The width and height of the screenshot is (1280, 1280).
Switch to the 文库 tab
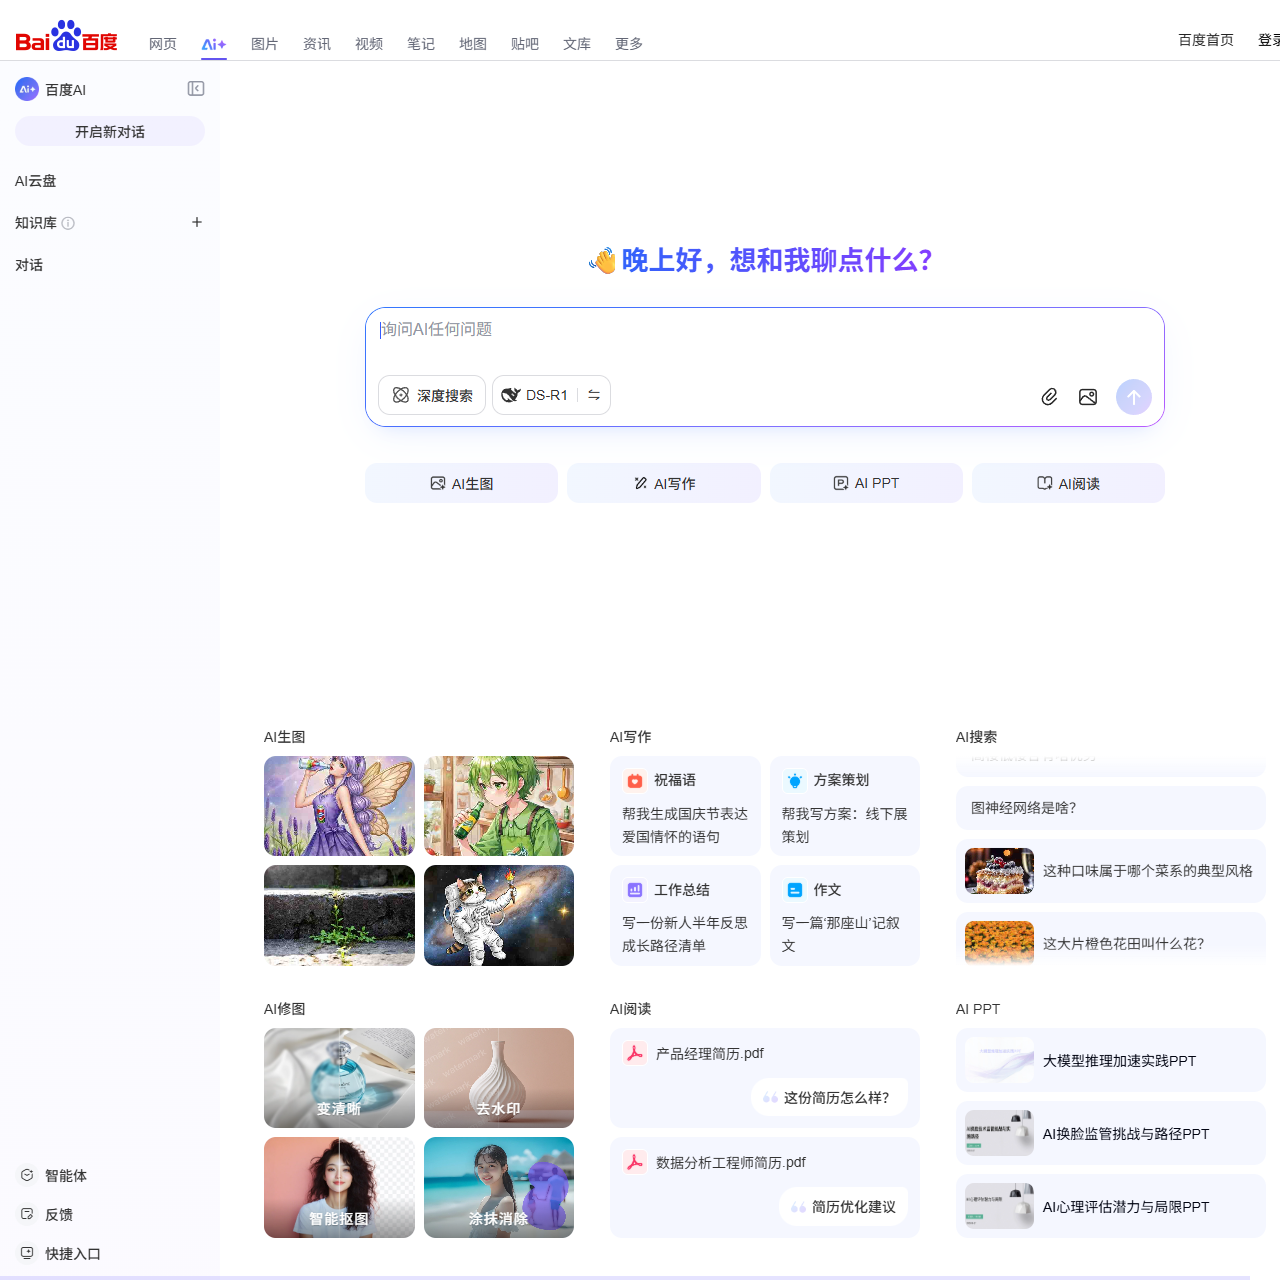click(576, 44)
